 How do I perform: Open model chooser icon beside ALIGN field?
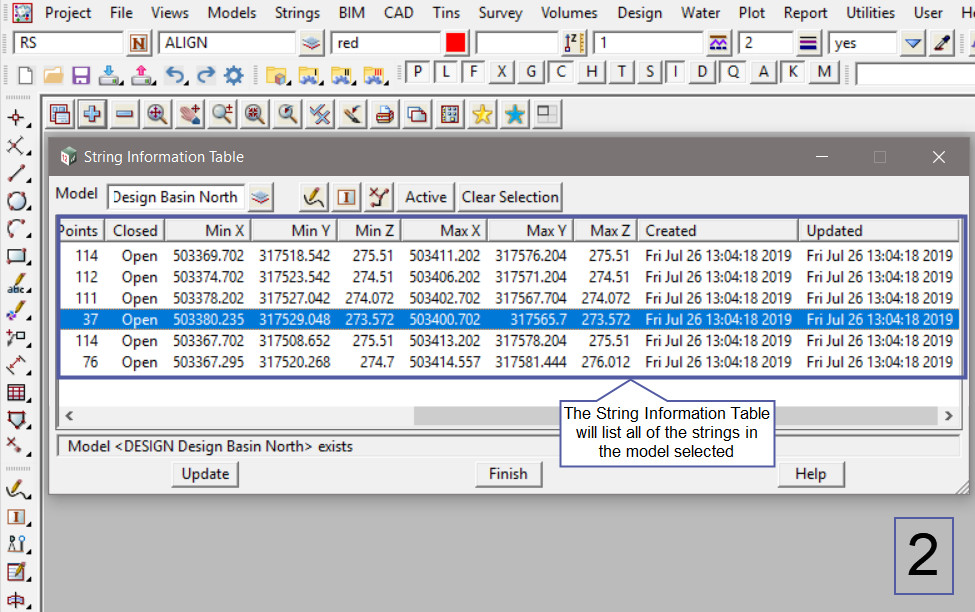[x=312, y=43]
